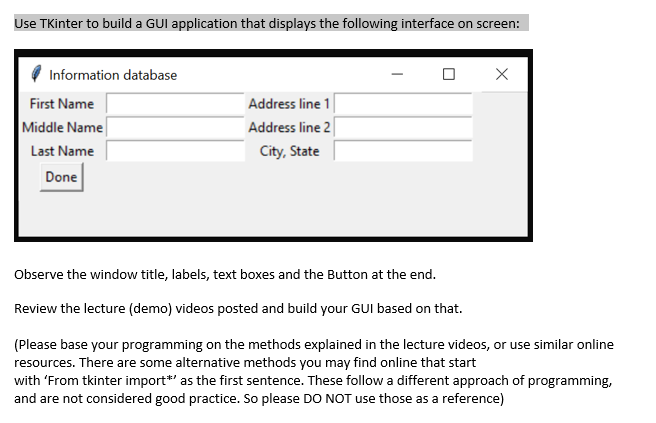Close the Information database window

(x=502, y=74)
